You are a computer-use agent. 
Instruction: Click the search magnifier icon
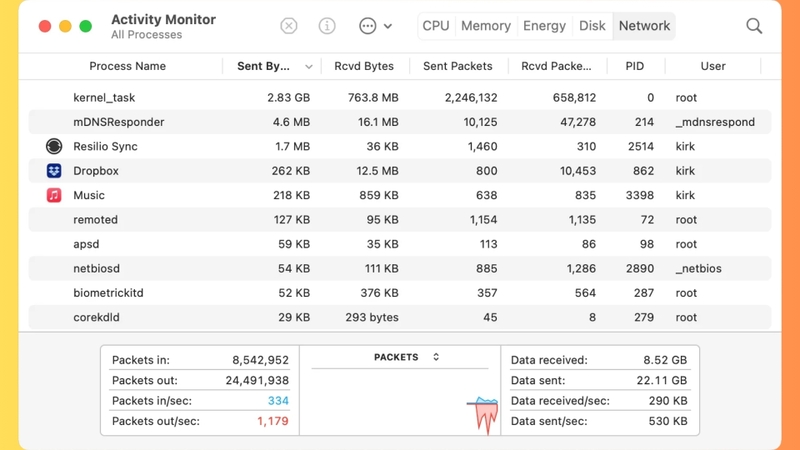(754, 26)
